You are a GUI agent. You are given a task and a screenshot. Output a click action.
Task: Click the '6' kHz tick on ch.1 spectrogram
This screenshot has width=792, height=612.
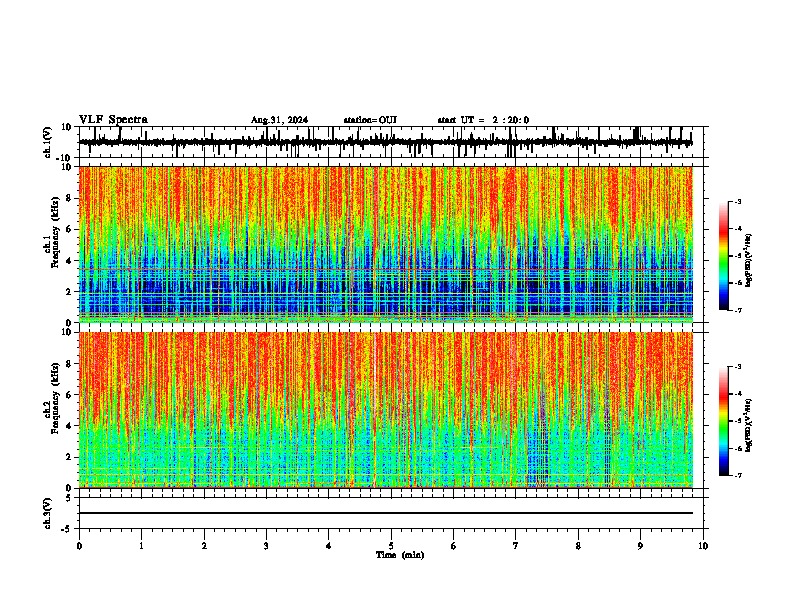pos(70,229)
